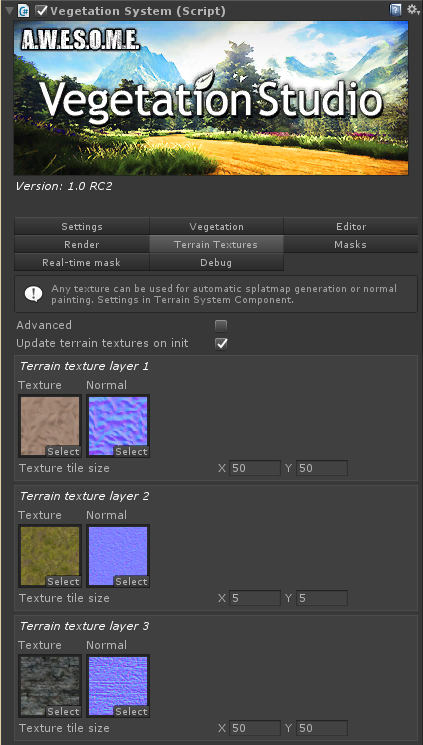
Task: Click Select on layer 1 Texture
Action: 63,452
